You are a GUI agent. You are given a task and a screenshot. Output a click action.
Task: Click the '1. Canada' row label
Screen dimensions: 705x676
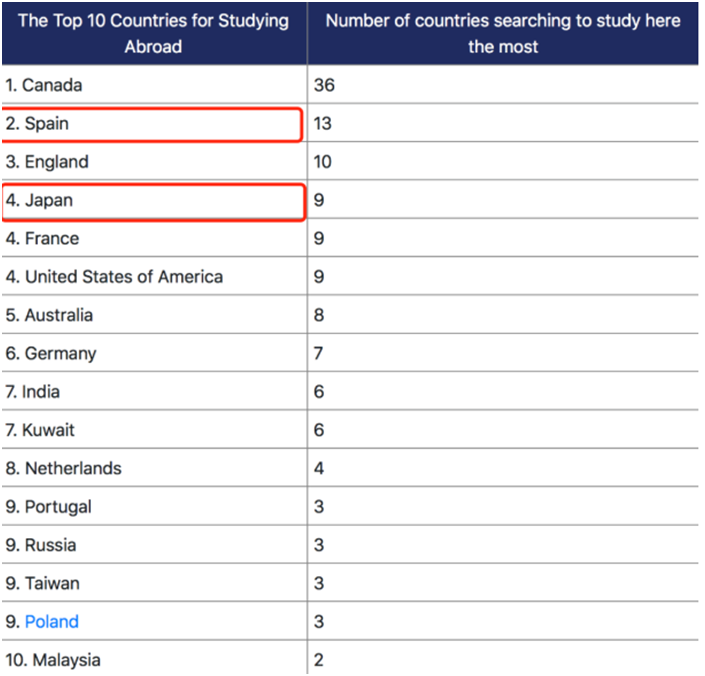point(44,86)
